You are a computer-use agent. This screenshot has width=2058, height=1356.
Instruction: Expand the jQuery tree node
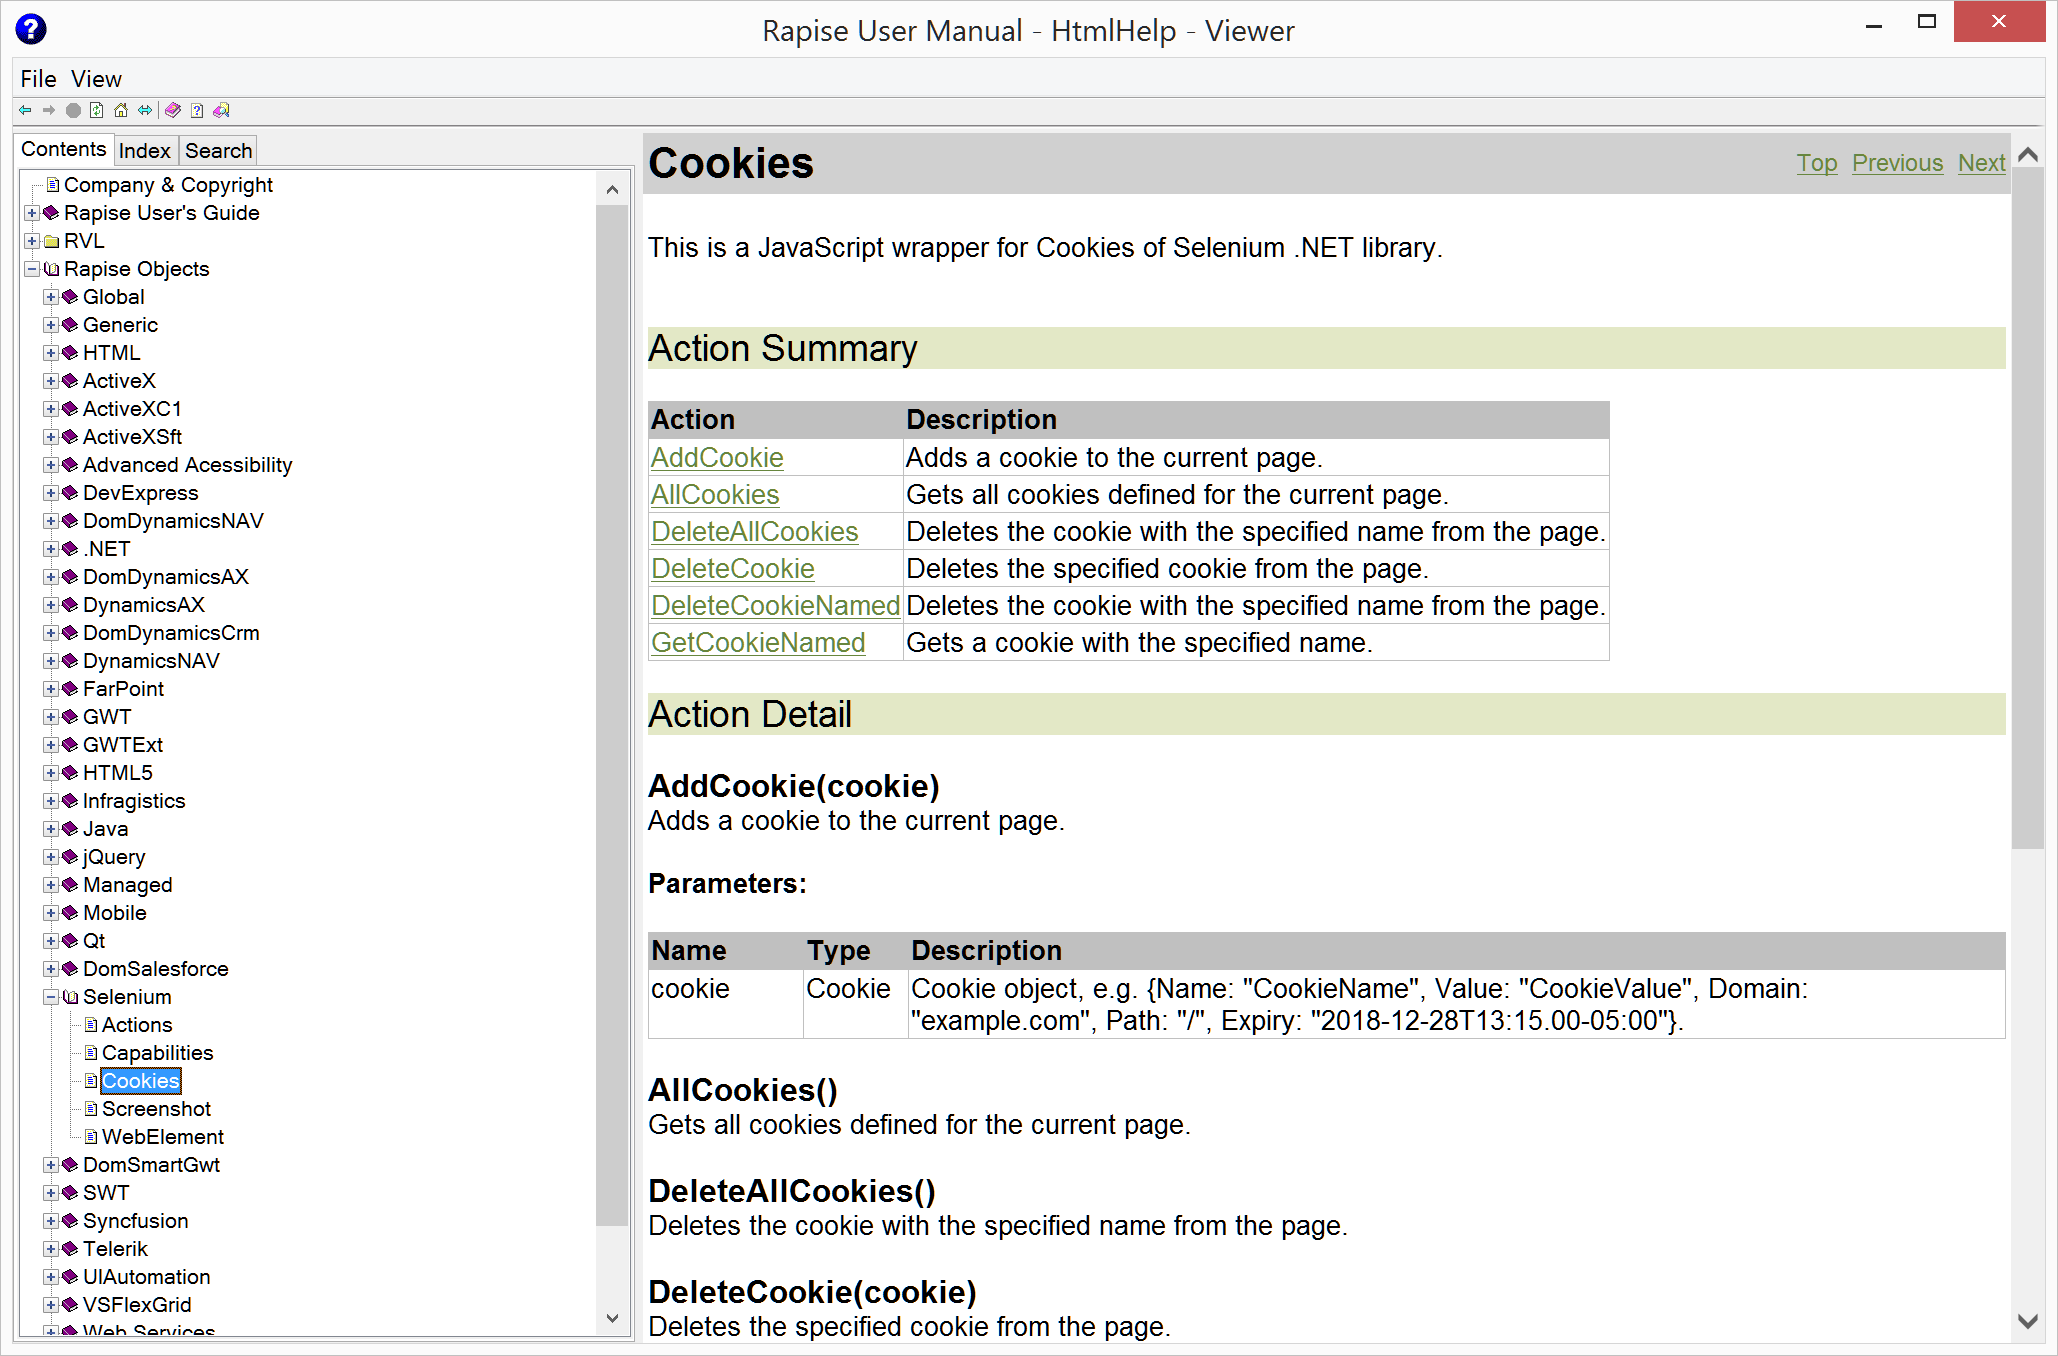point(51,857)
